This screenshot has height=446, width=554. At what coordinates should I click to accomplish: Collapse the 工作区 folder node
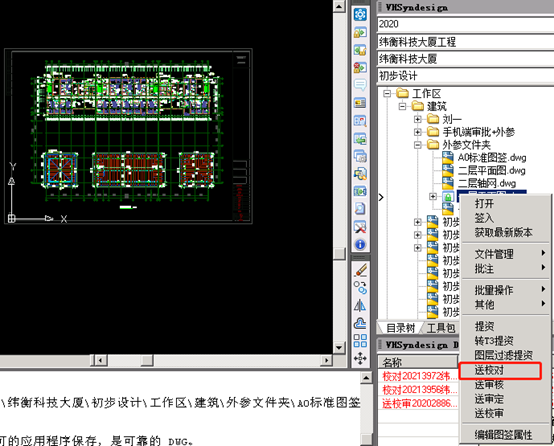click(387, 94)
